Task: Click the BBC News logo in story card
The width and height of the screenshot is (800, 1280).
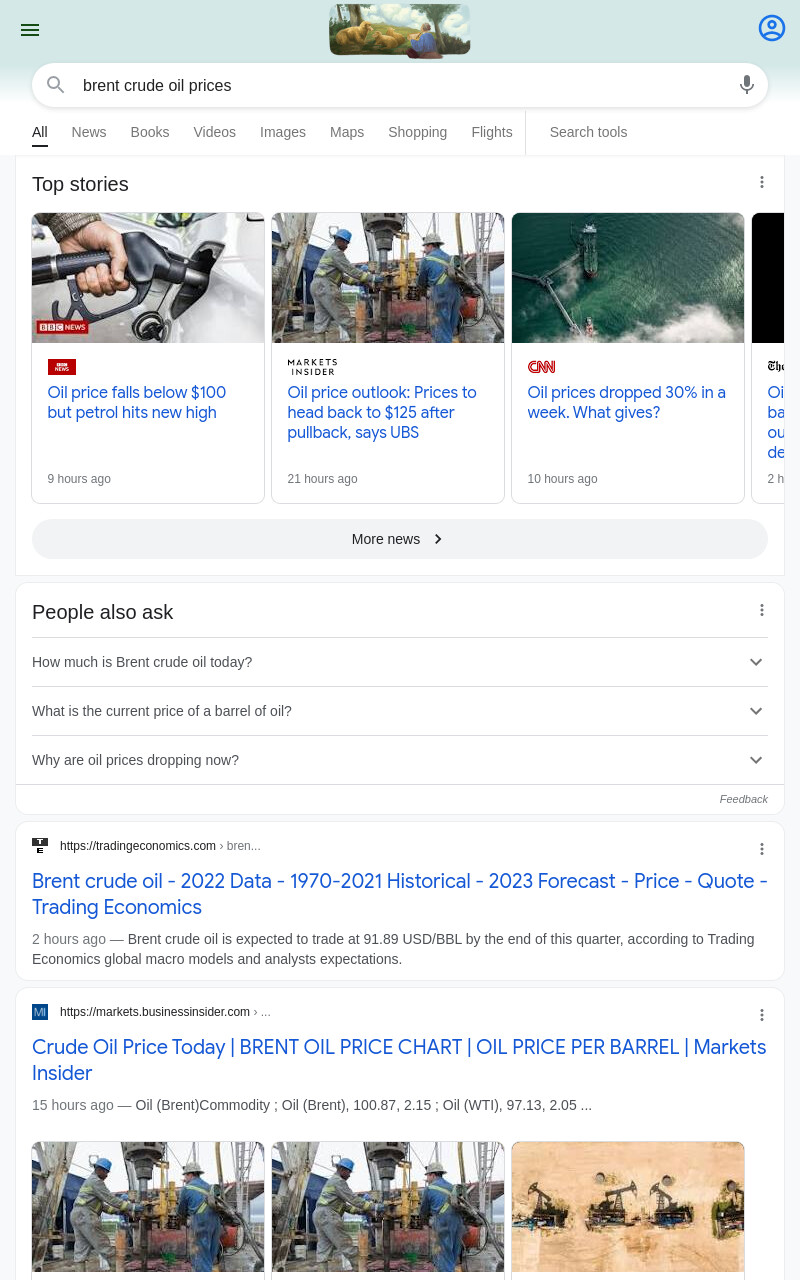Action: tap(62, 367)
